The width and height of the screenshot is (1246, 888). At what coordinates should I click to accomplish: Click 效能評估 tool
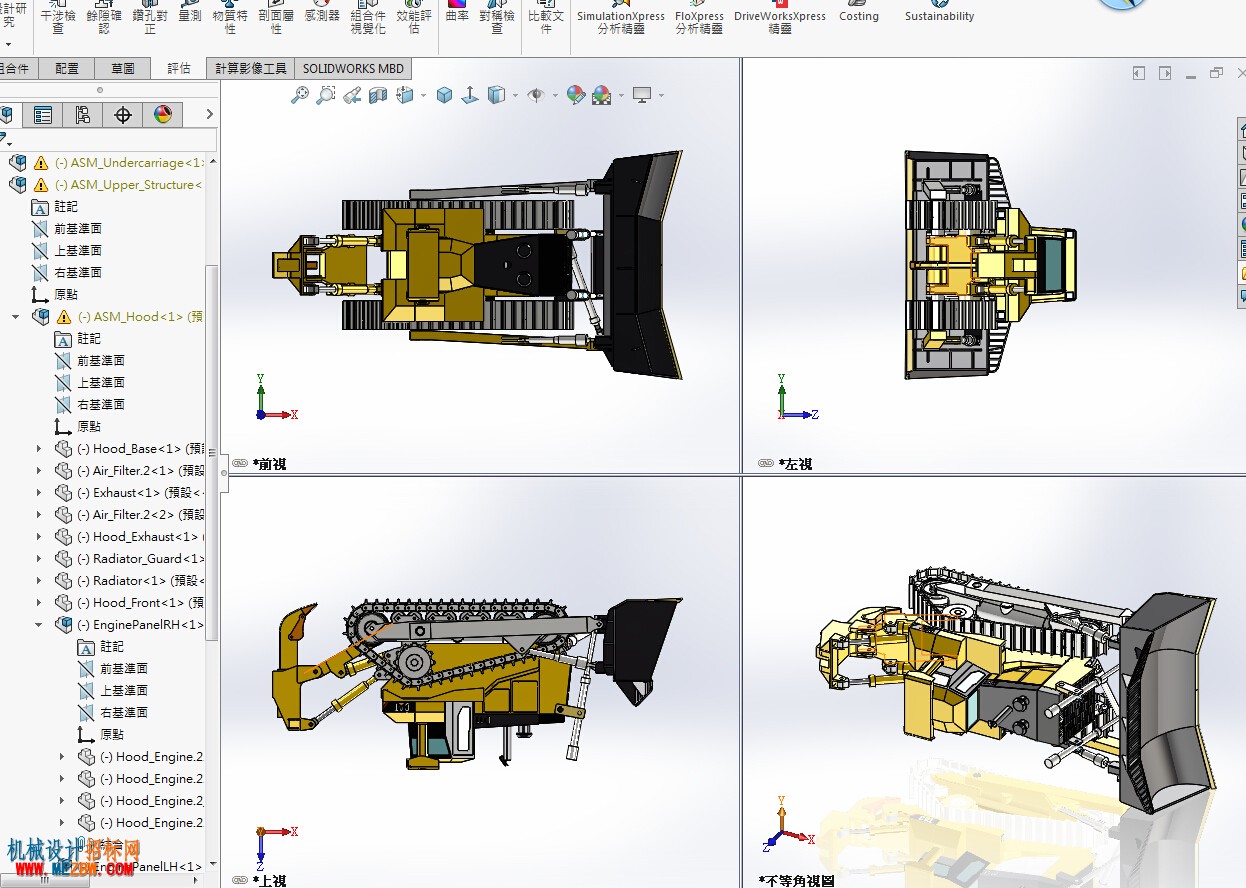coord(414,17)
